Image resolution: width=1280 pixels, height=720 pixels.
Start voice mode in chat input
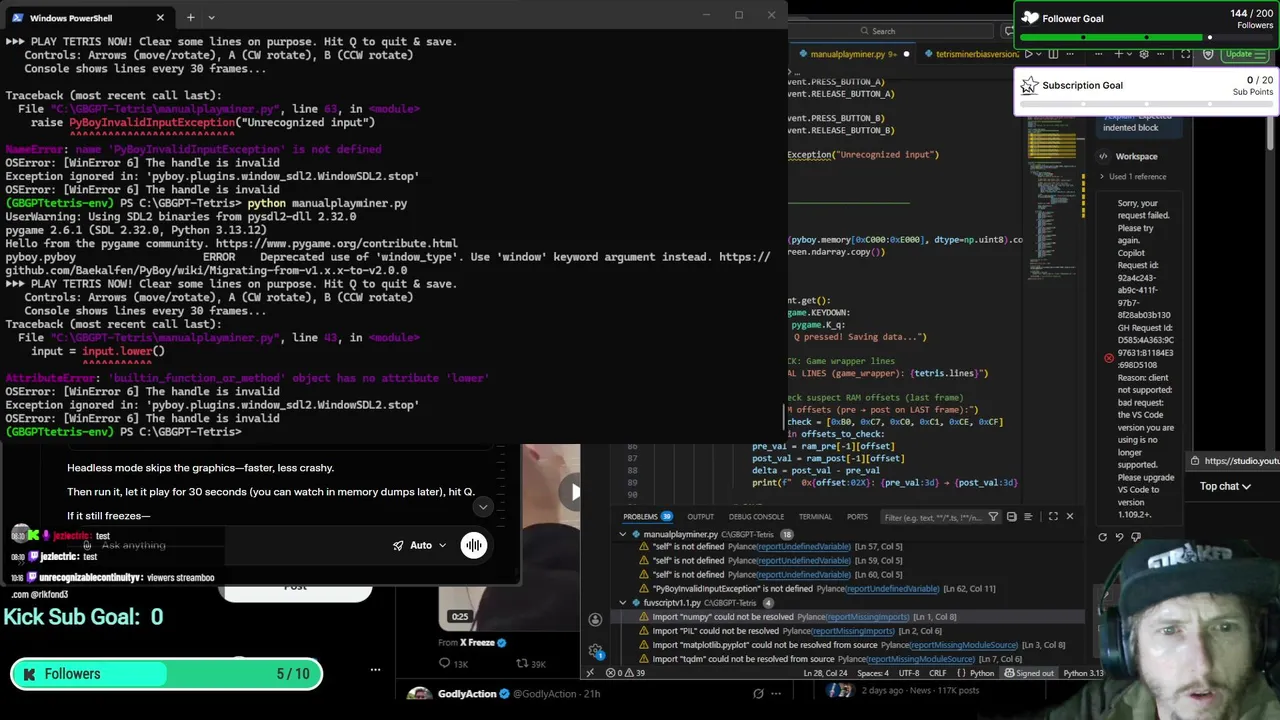tap(473, 545)
